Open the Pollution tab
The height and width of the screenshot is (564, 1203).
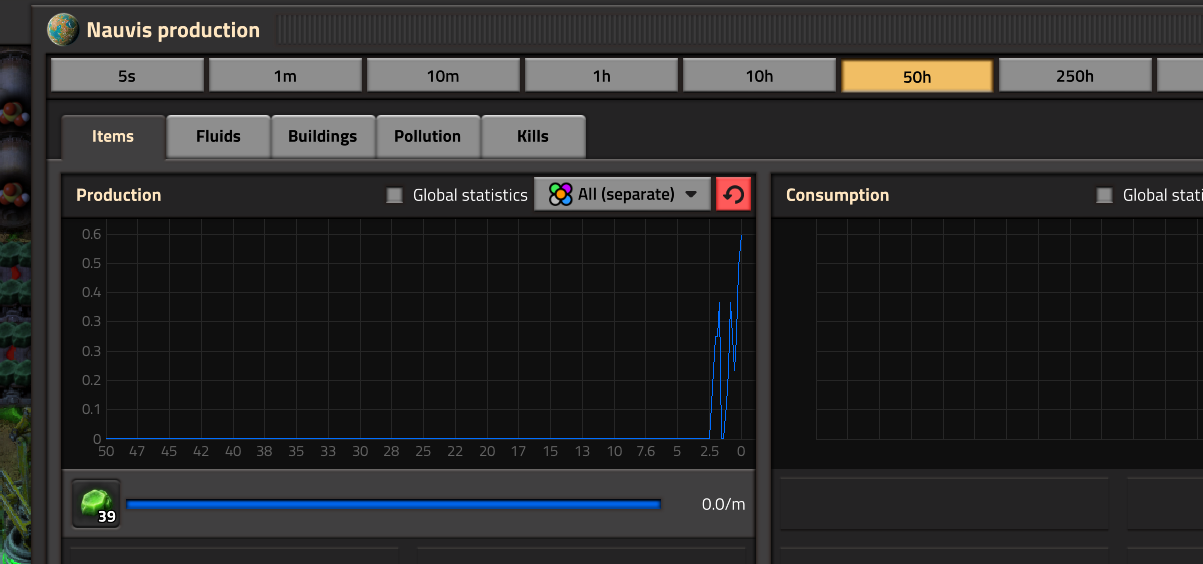click(x=427, y=137)
